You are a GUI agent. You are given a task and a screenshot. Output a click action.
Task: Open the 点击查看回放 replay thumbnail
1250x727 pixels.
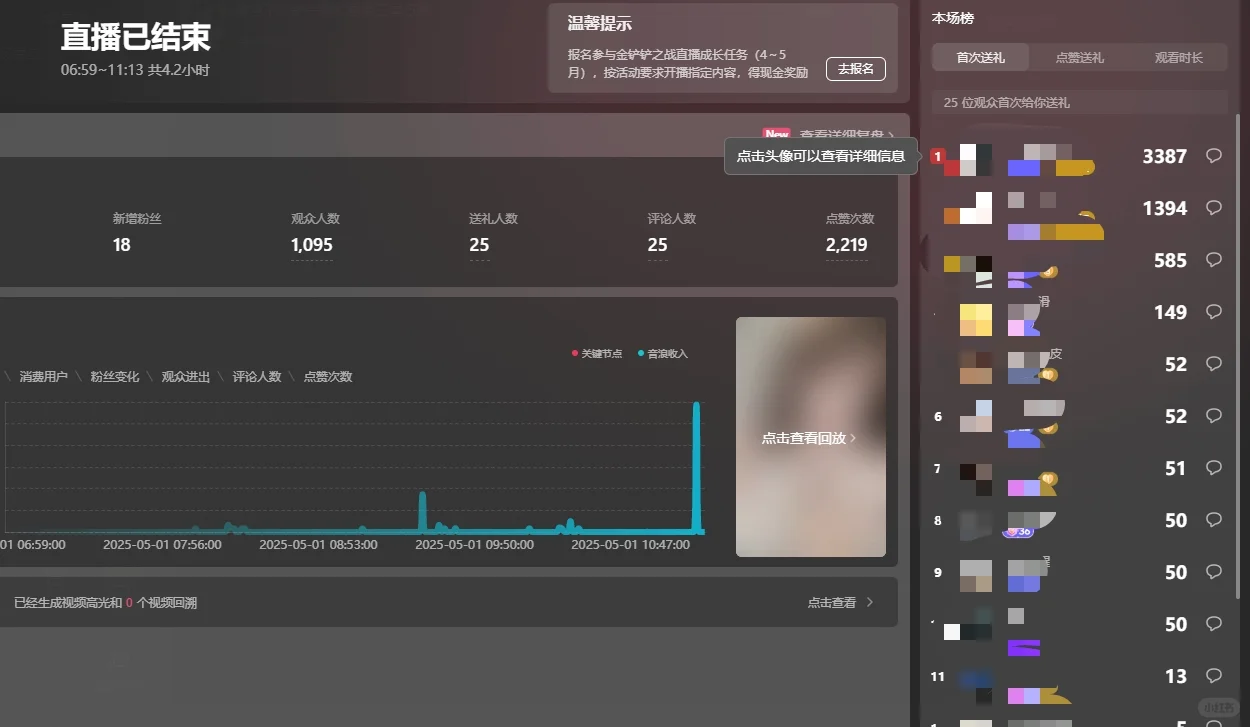[811, 437]
